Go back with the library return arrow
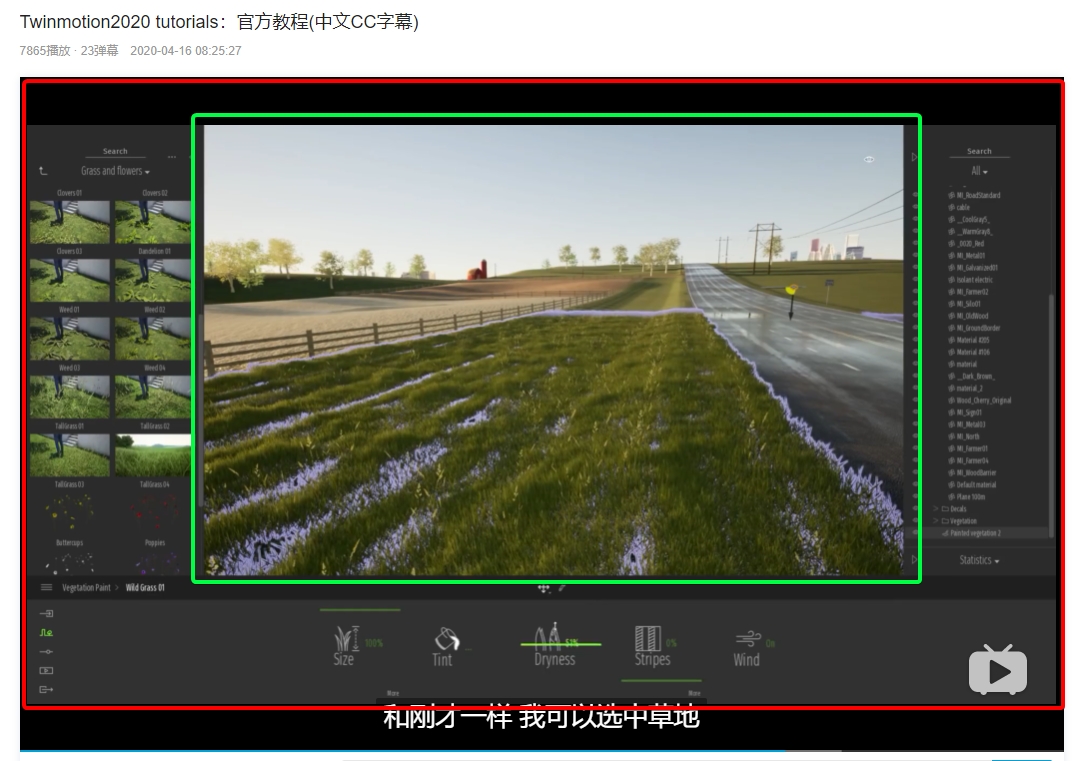The height and width of the screenshot is (761, 1075). pos(43,171)
